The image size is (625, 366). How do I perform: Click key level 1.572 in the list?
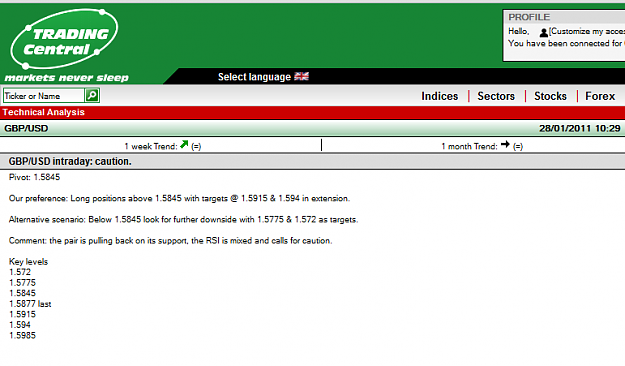[x=20, y=272]
